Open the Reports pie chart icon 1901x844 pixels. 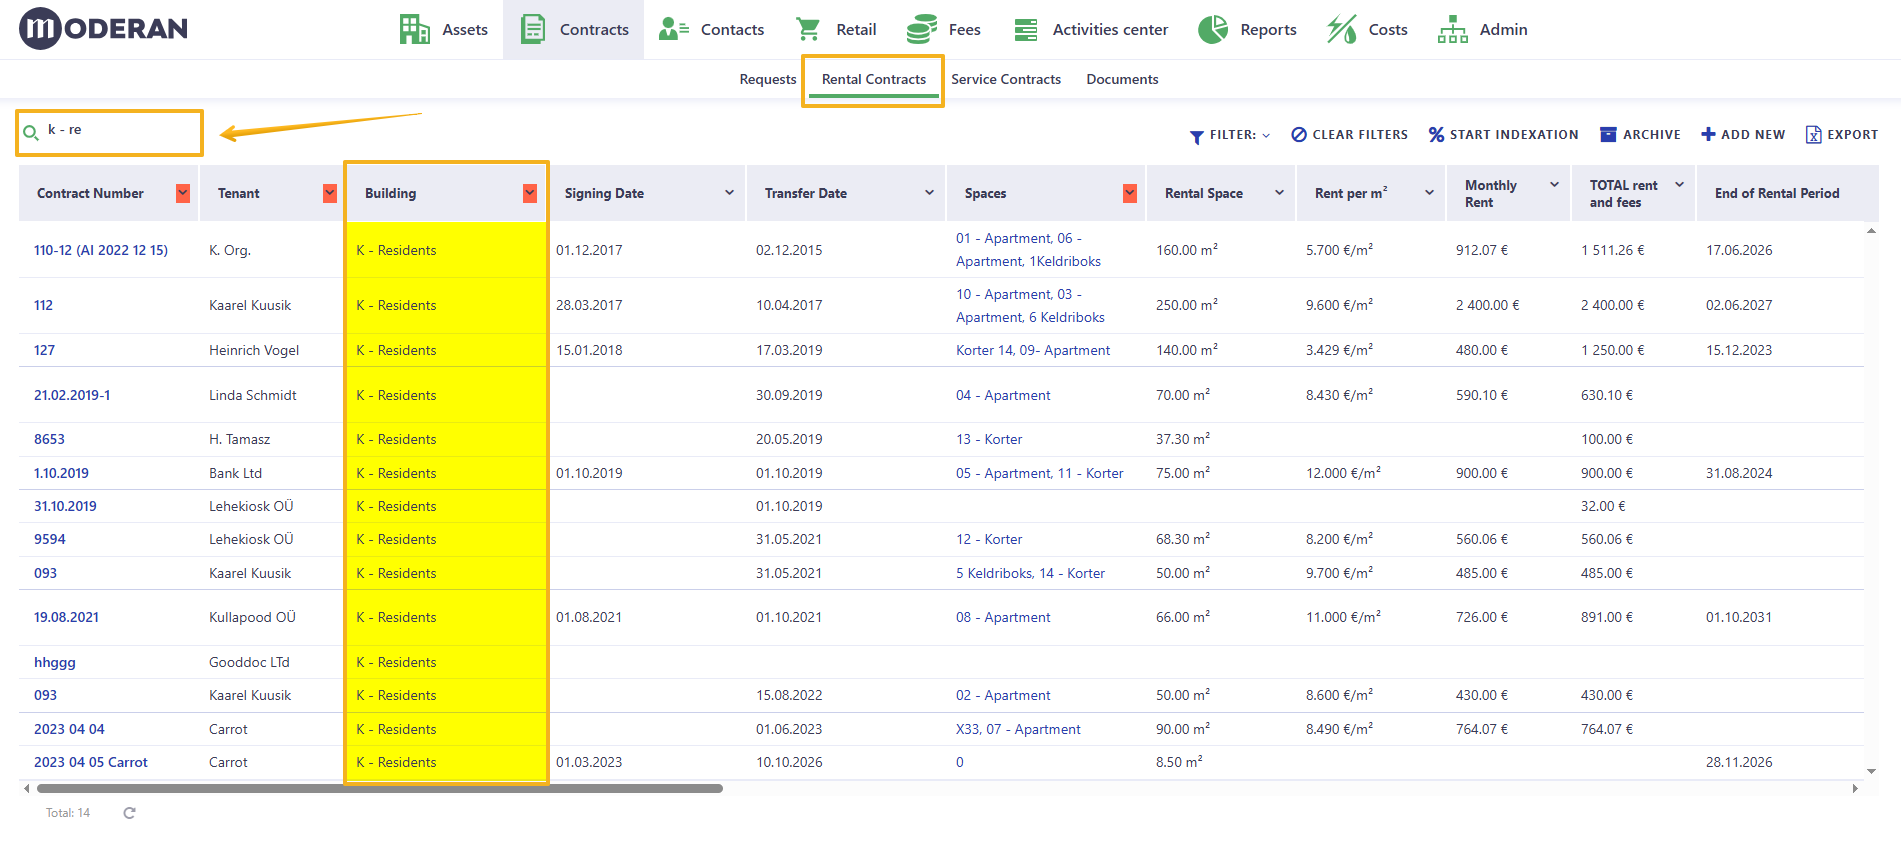[x=1213, y=30]
